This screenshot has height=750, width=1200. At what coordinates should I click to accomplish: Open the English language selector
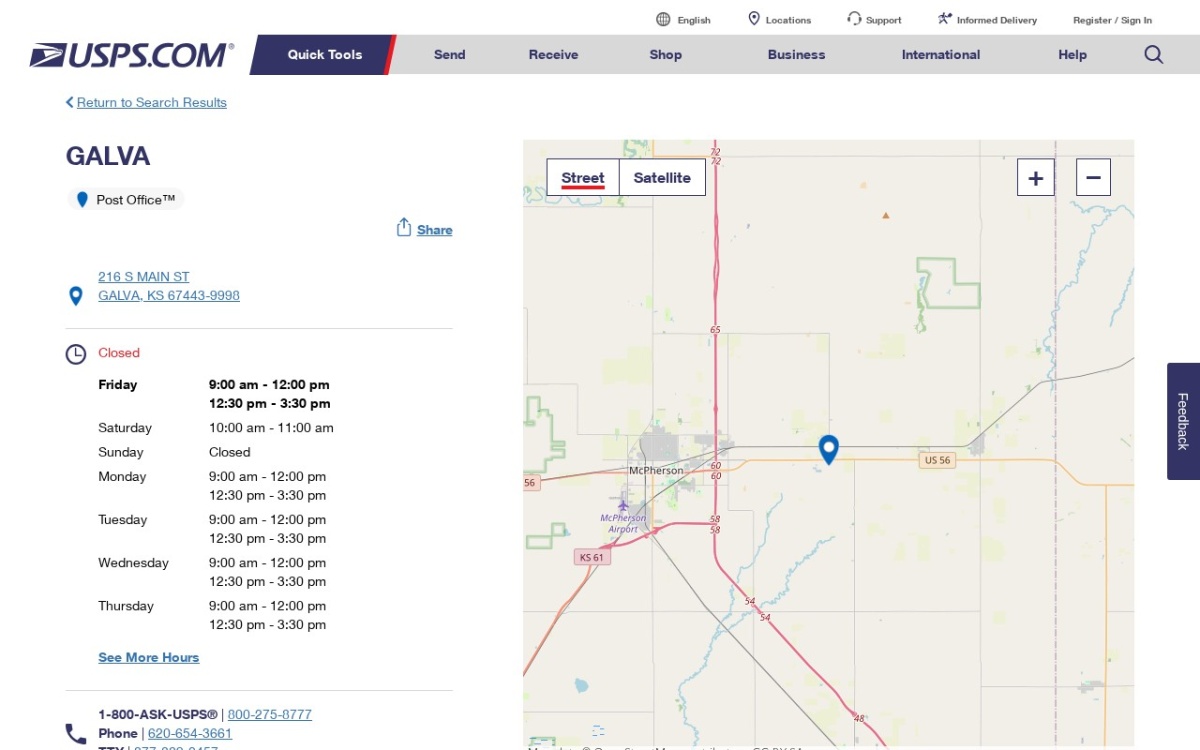pos(694,20)
